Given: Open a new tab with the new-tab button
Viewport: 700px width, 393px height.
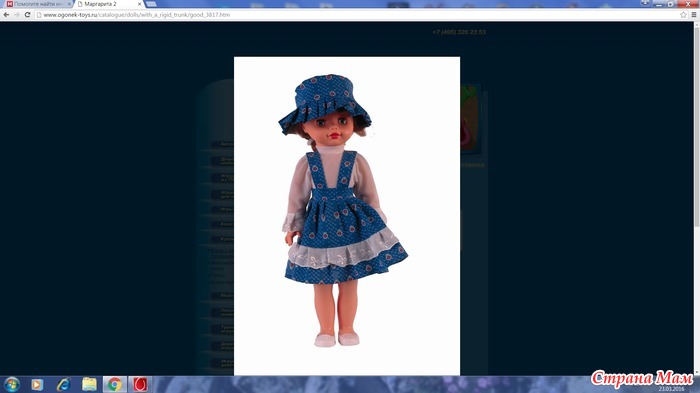Looking at the screenshot, I should click(151, 4).
